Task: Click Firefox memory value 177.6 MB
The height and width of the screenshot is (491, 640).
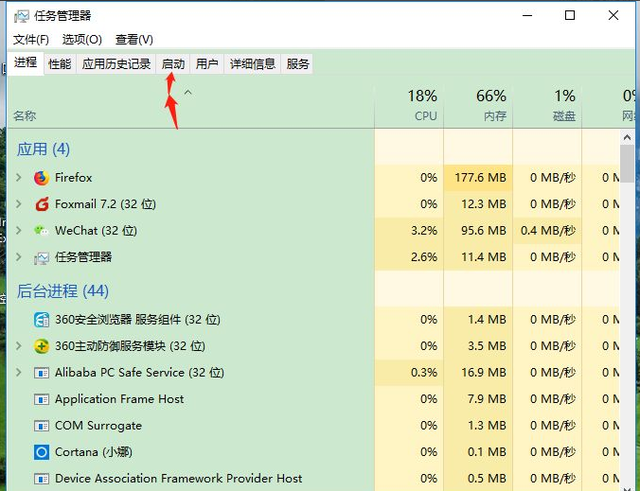Action: tap(480, 178)
